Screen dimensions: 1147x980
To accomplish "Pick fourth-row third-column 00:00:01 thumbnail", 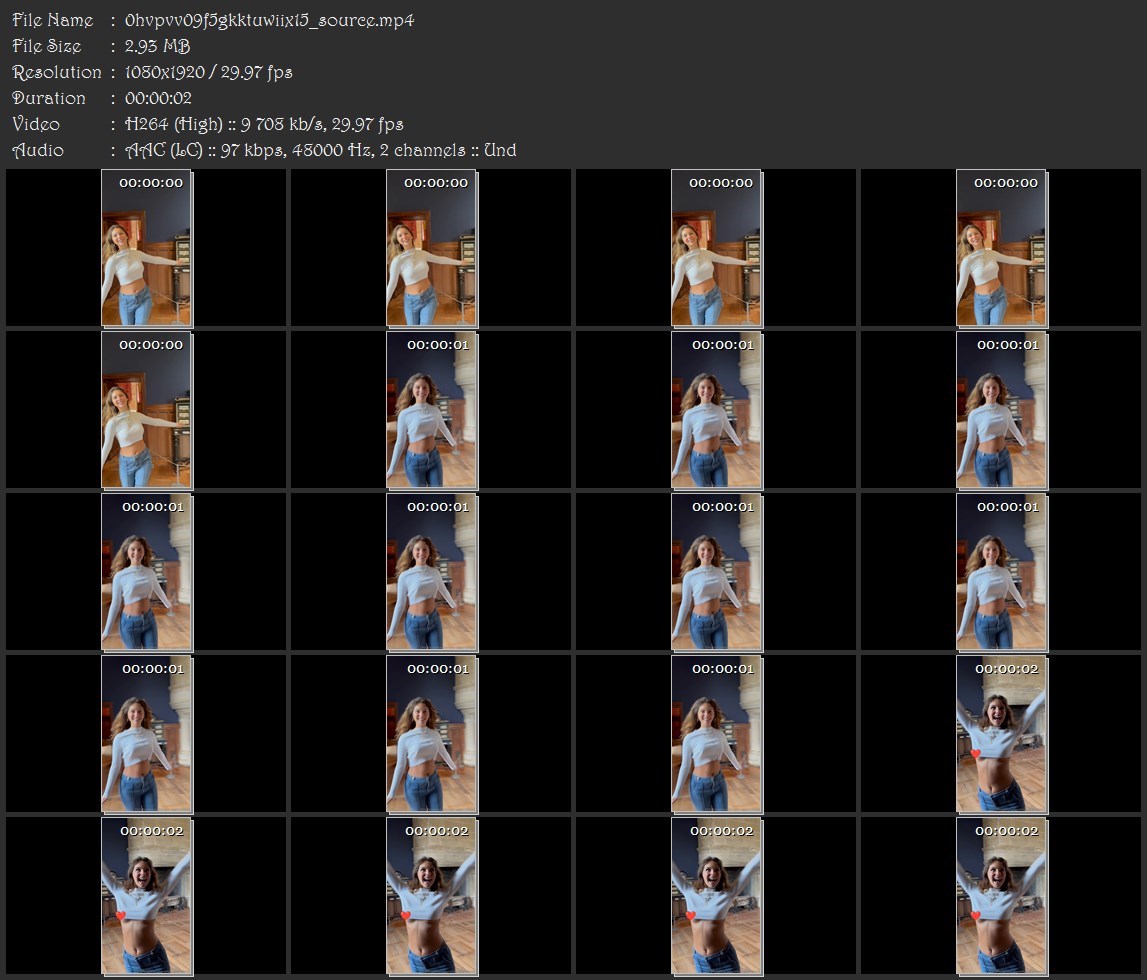I will [717, 734].
